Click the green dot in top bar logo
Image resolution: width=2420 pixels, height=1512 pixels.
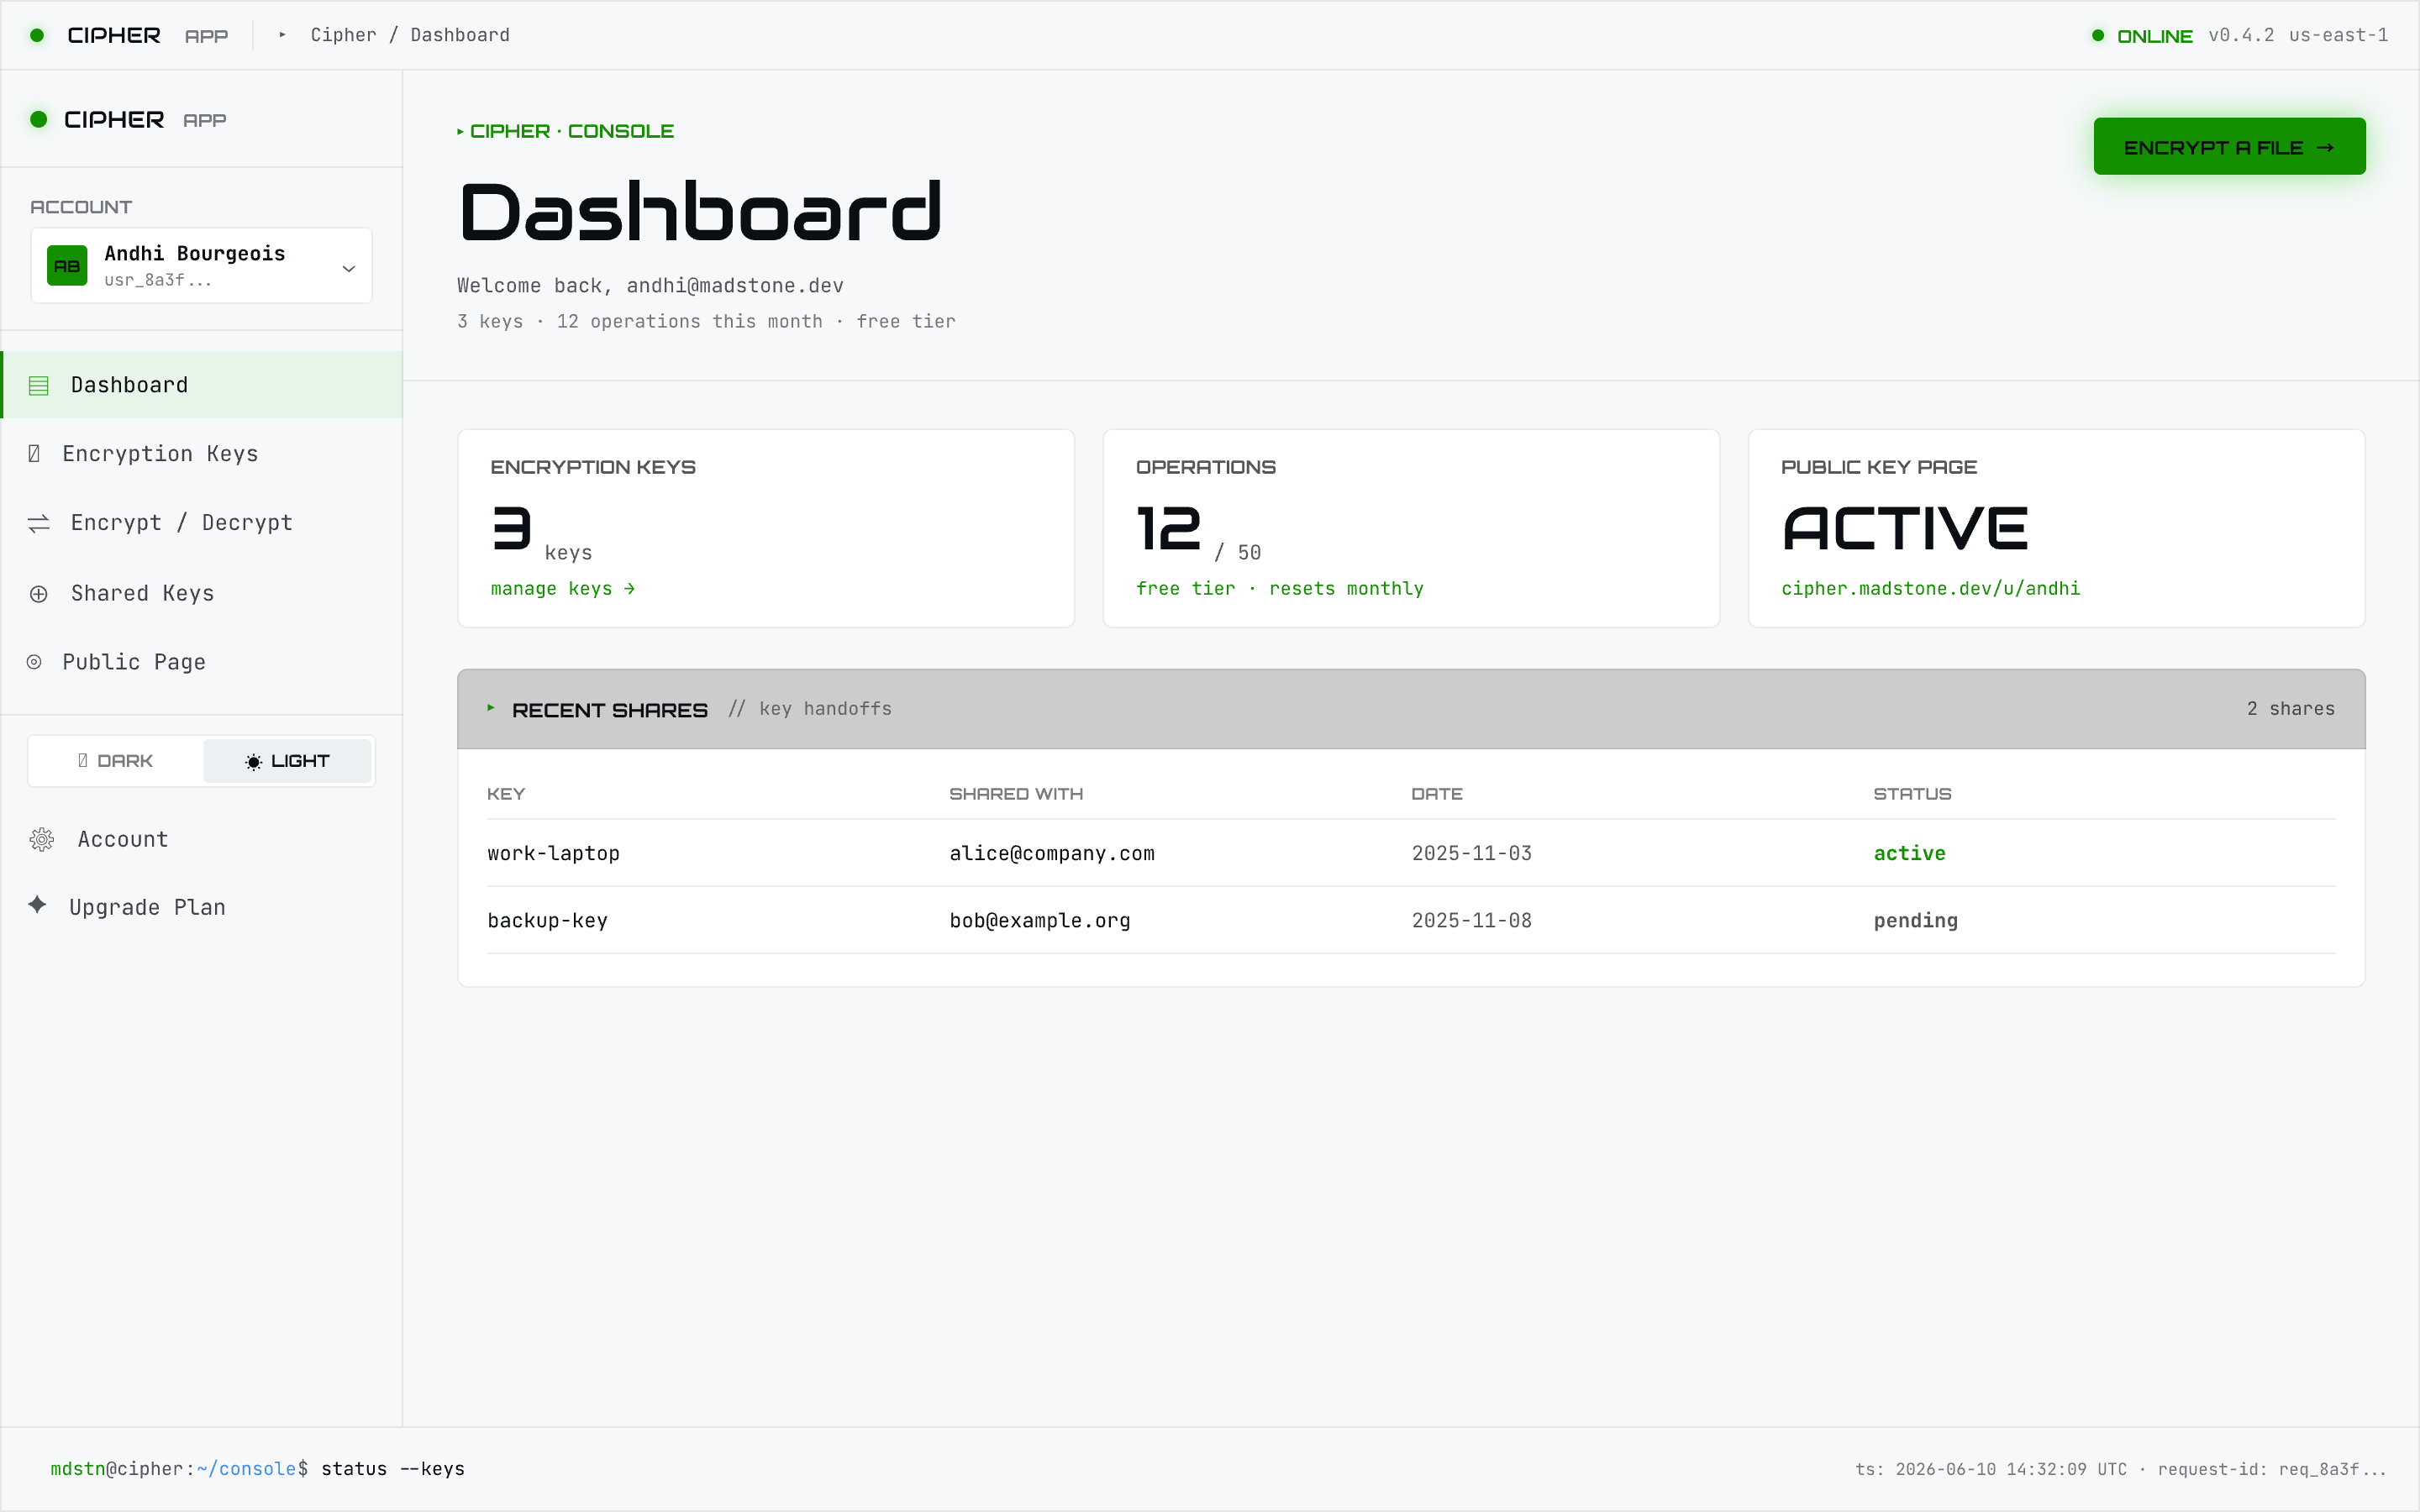(x=37, y=35)
